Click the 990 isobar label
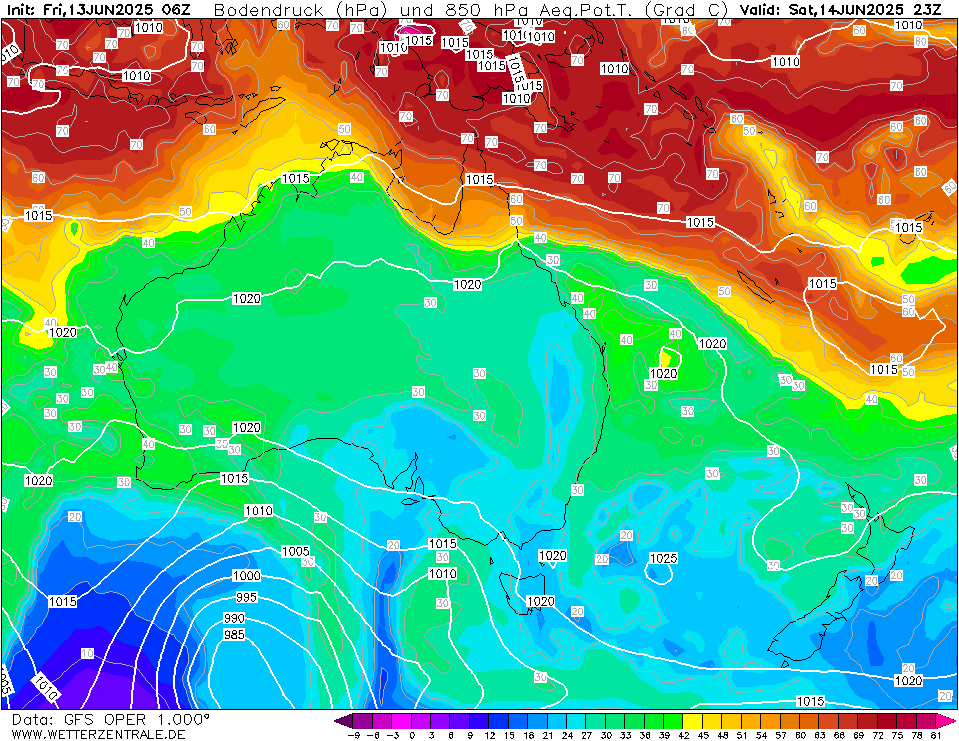 (x=234, y=618)
